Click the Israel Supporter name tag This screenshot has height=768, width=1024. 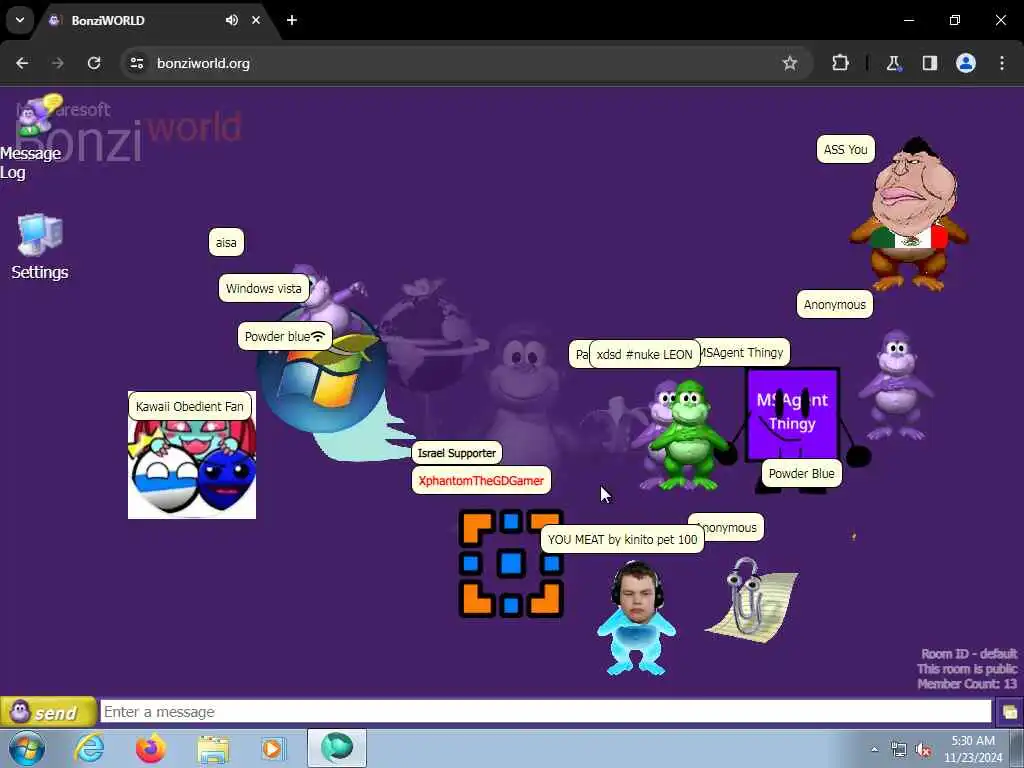point(456,453)
